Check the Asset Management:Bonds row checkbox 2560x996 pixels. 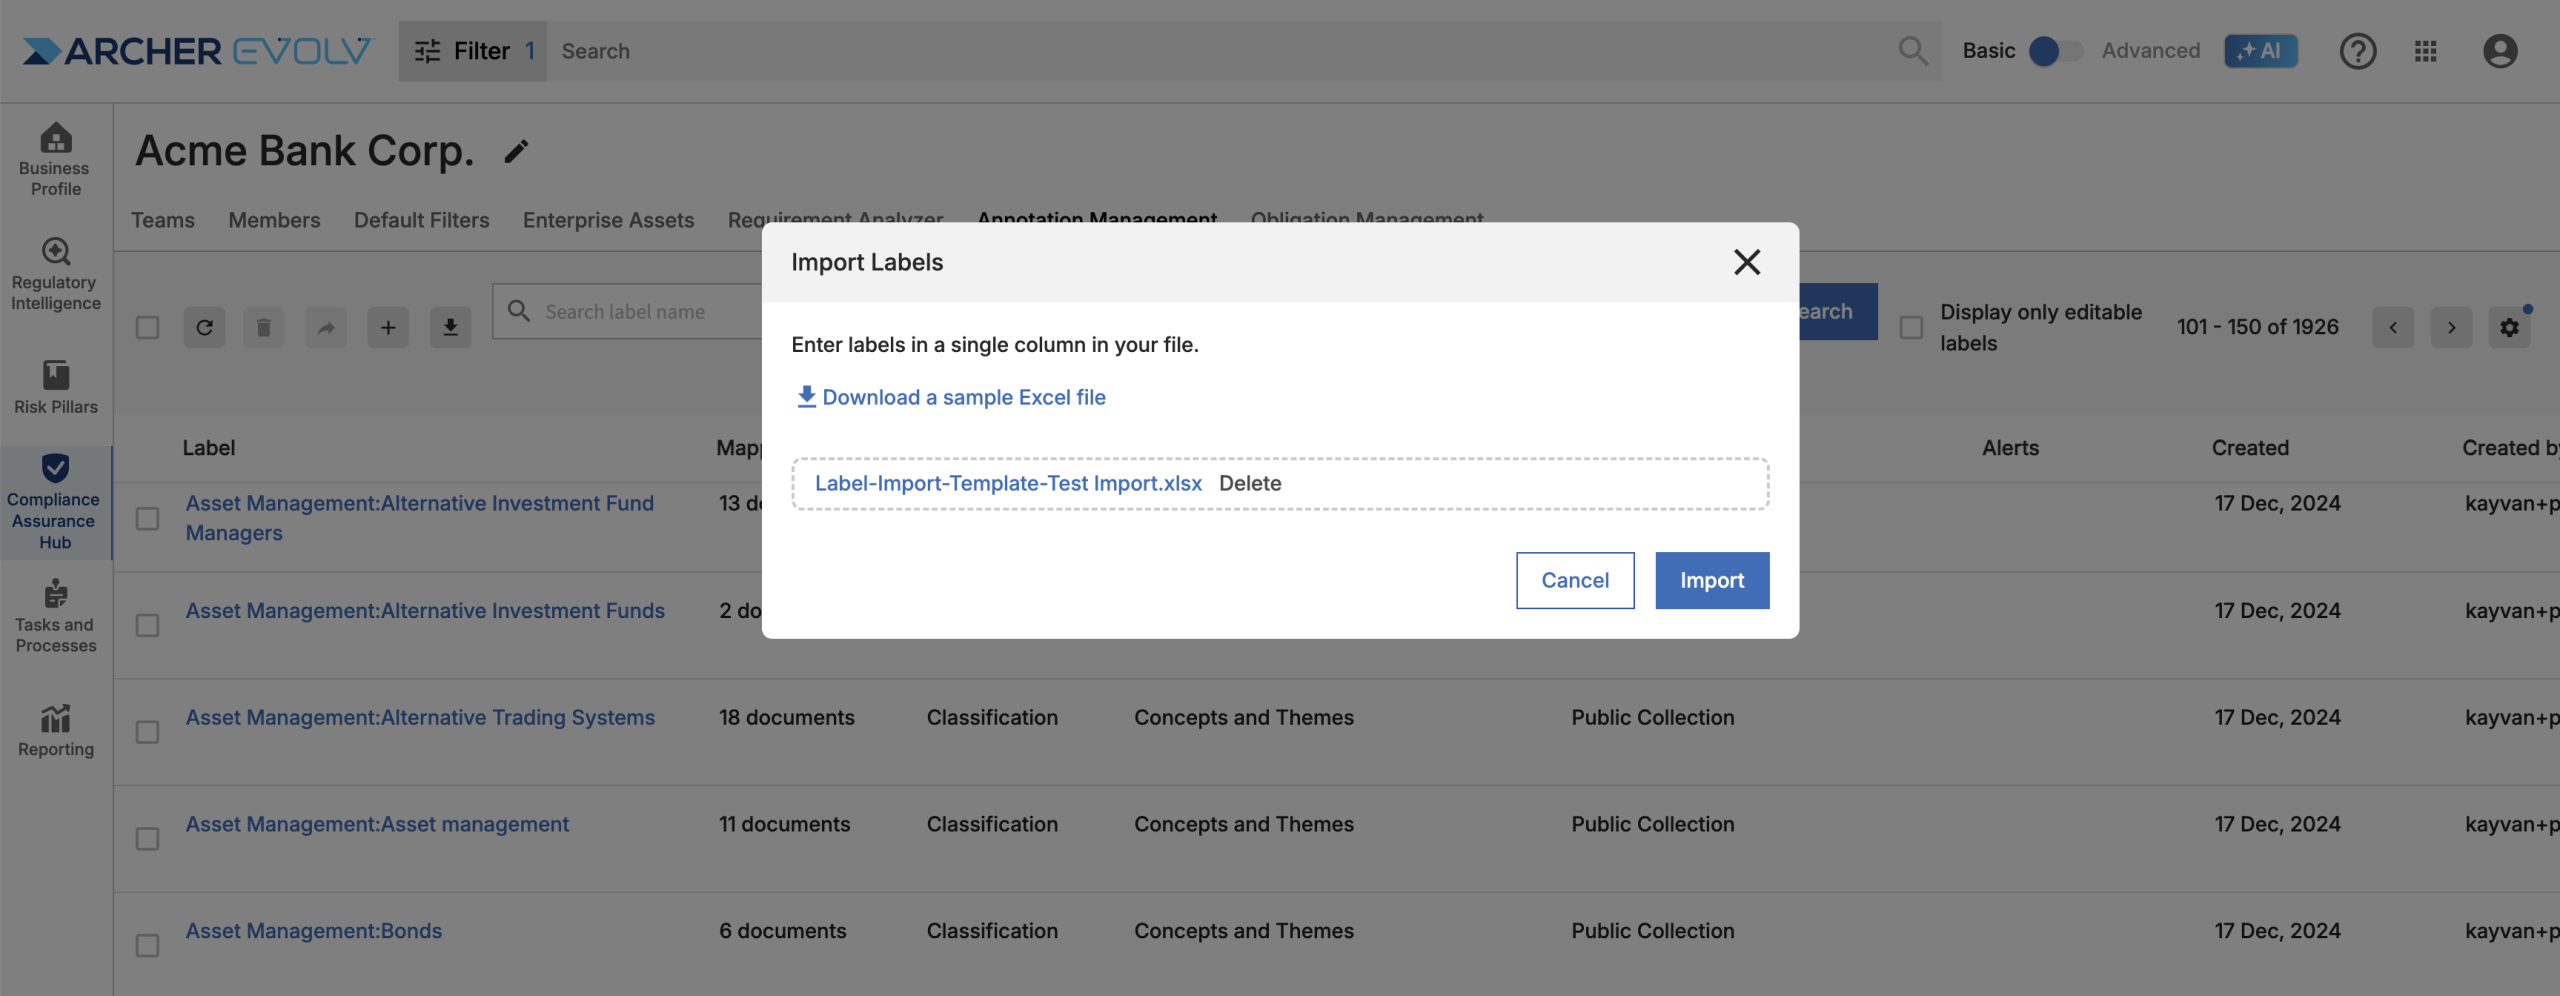point(147,945)
